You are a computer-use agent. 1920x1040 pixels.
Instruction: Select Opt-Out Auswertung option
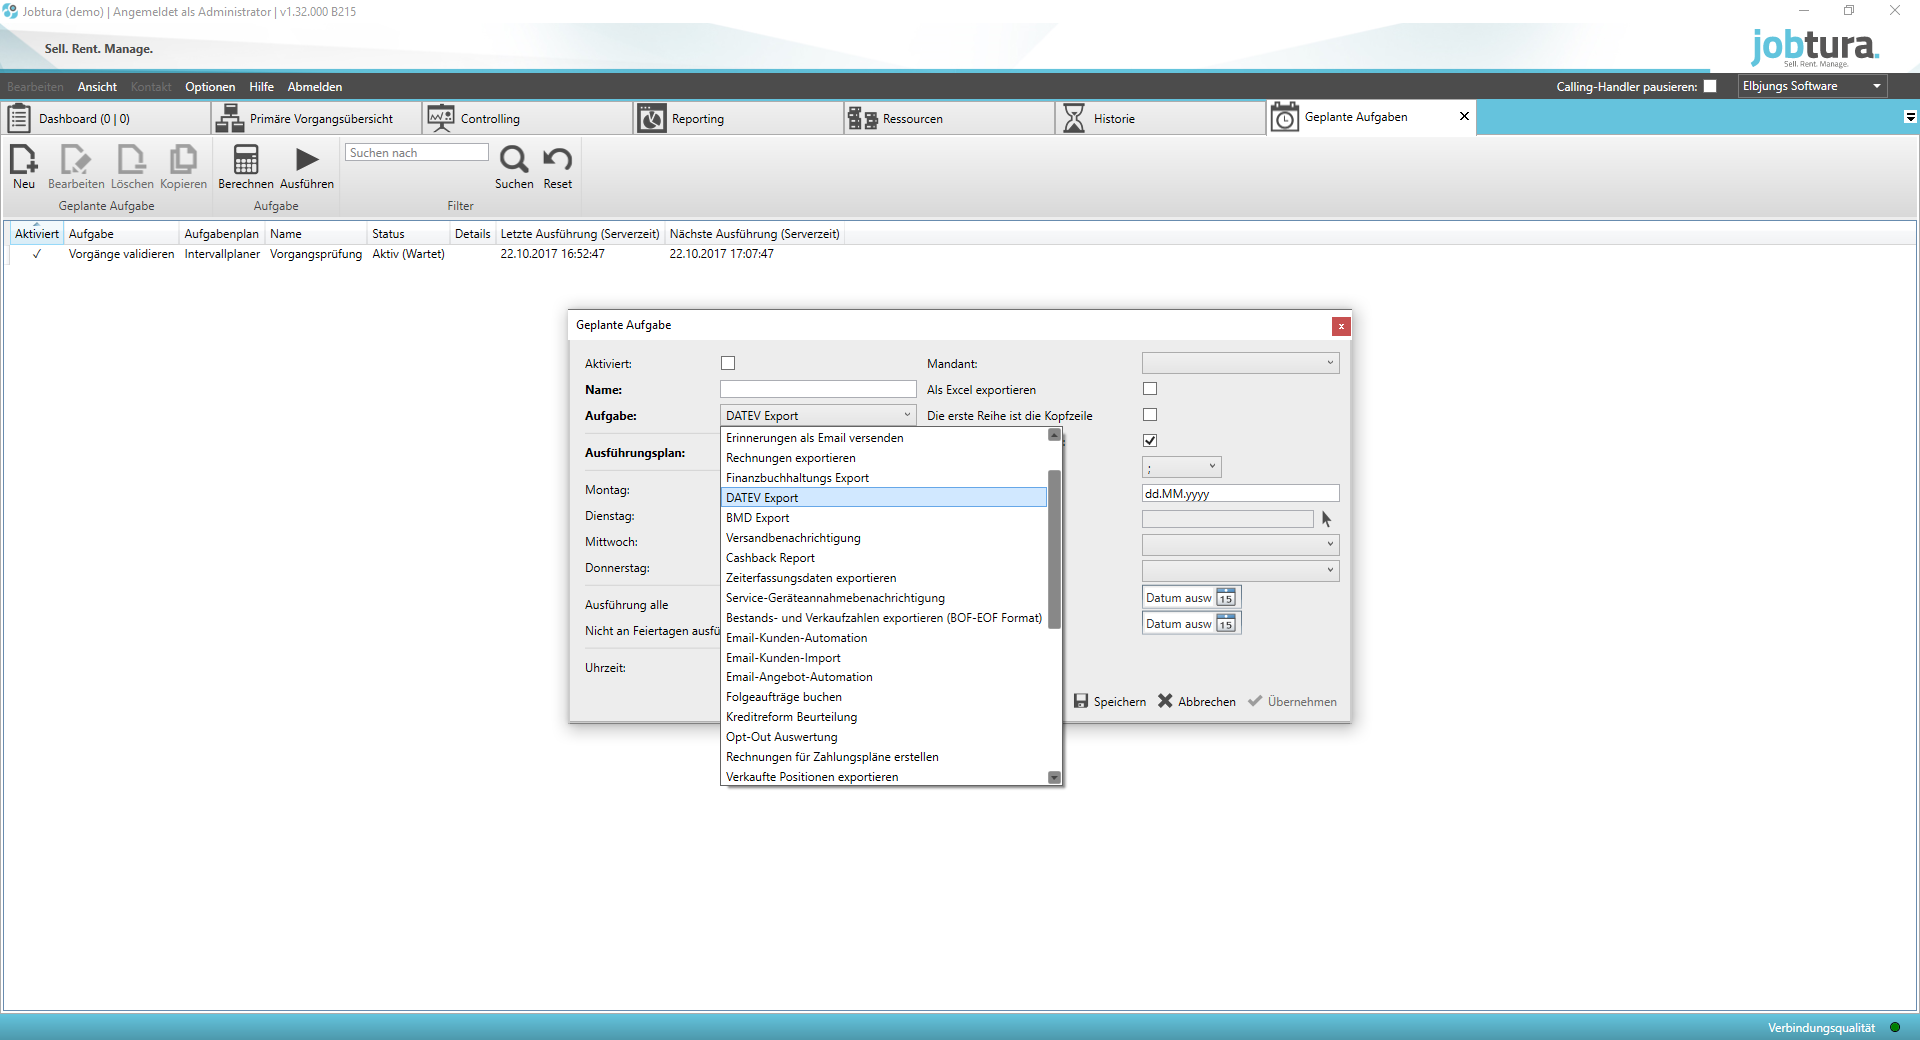tap(884, 737)
